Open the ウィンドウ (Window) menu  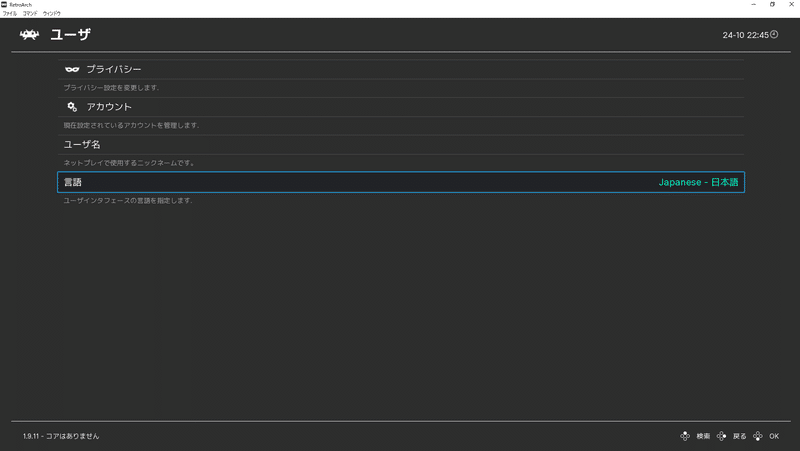point(52,13)
